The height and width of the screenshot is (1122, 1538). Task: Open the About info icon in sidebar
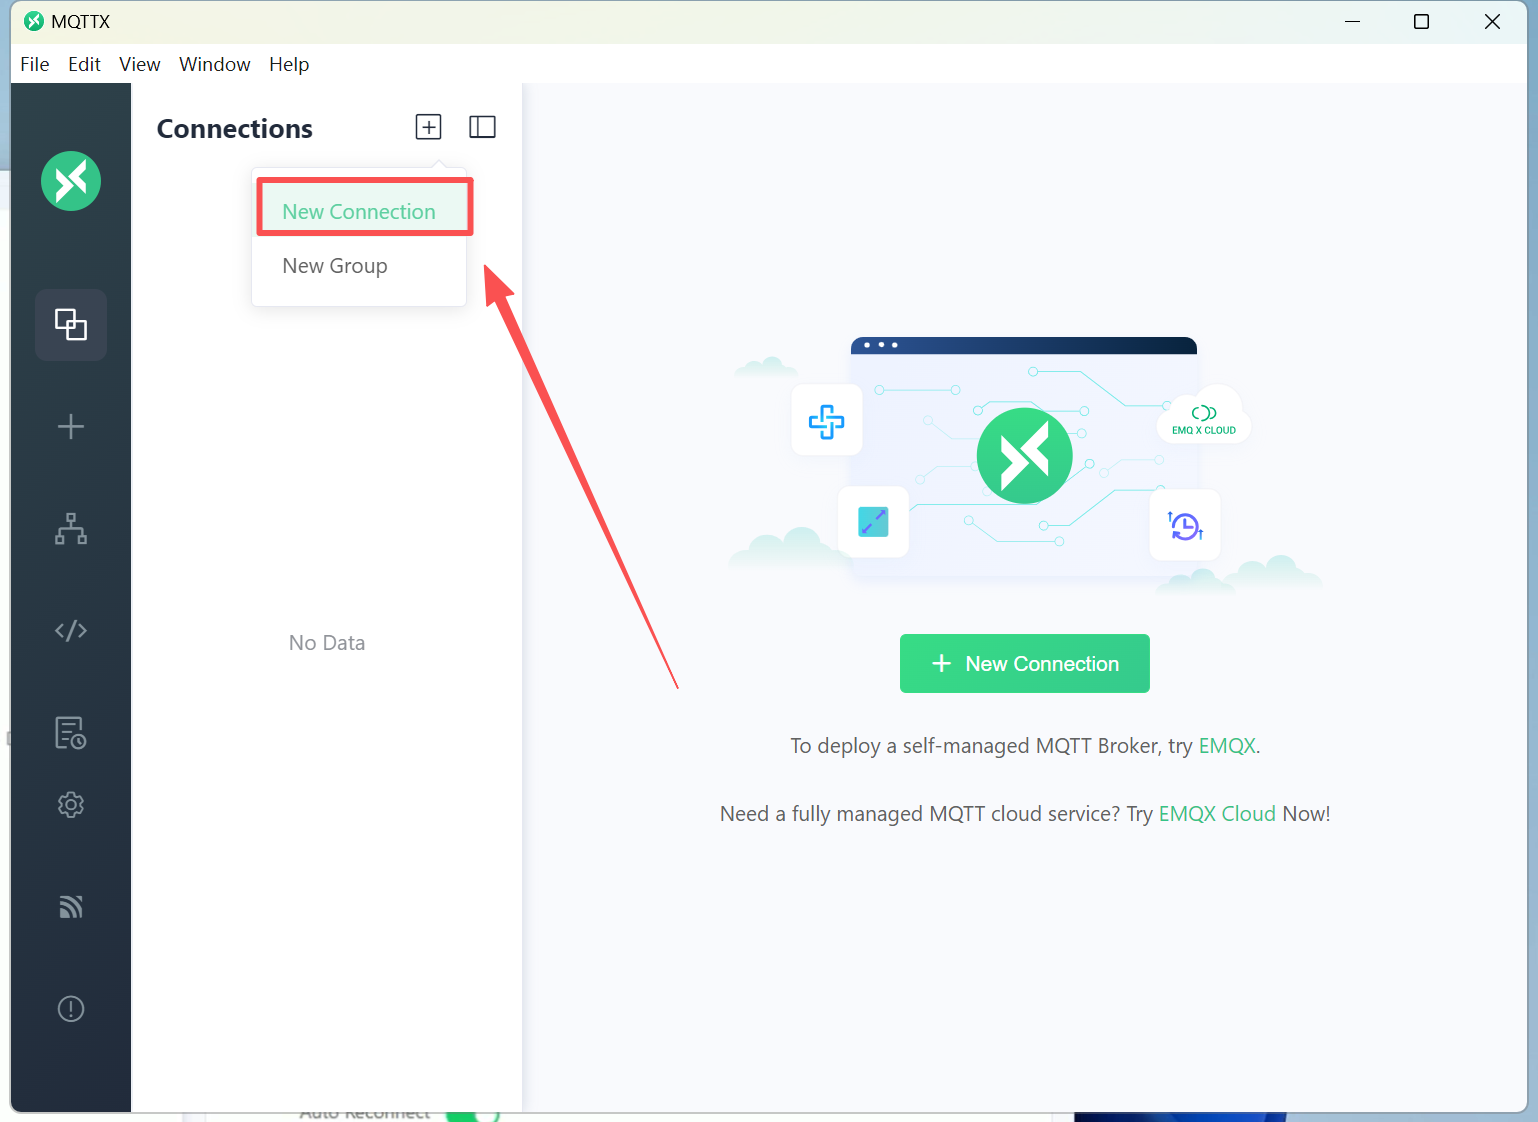(71, 1009)
